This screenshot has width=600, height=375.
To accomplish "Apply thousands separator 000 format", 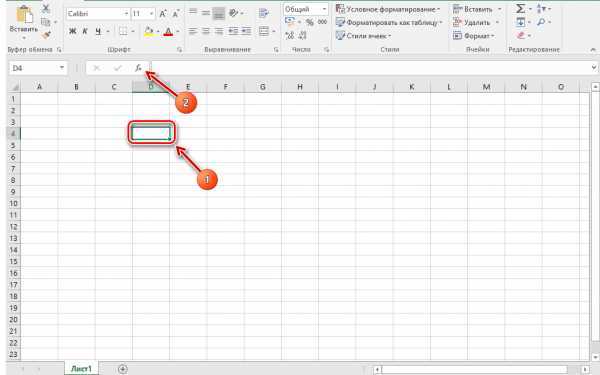I will tap(322, 22).
